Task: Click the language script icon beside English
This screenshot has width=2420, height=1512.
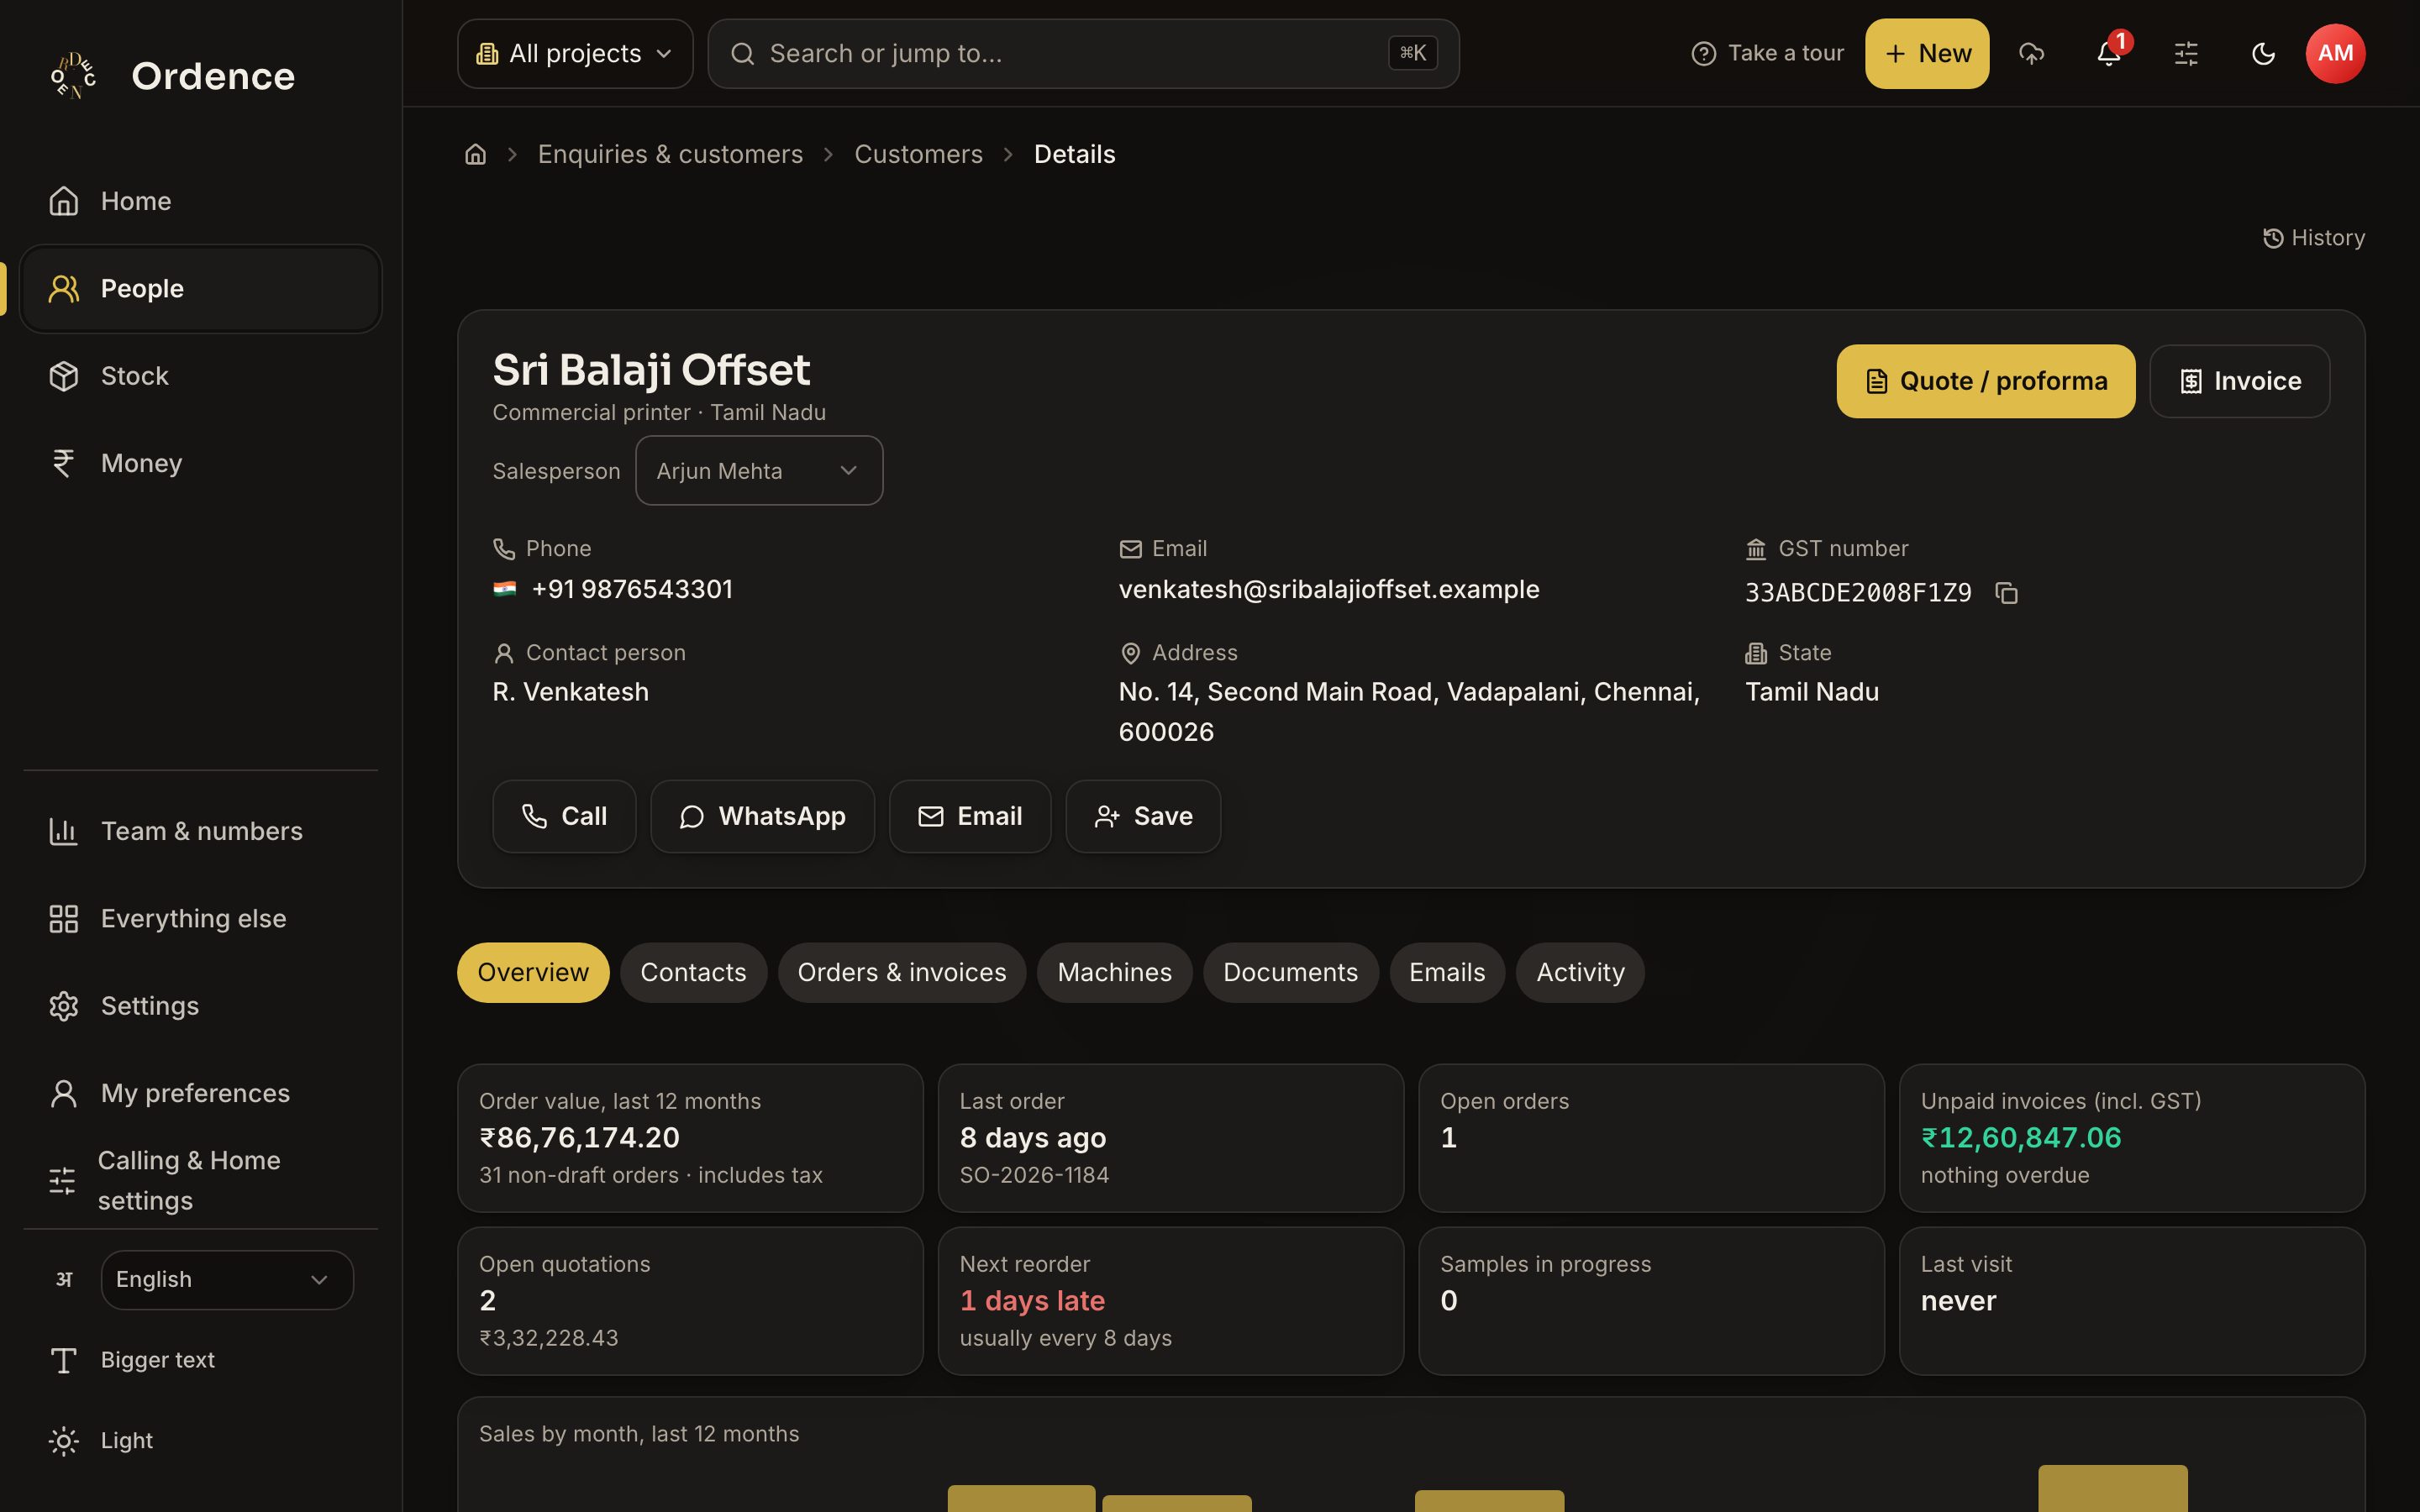Action: (64, 1279)
